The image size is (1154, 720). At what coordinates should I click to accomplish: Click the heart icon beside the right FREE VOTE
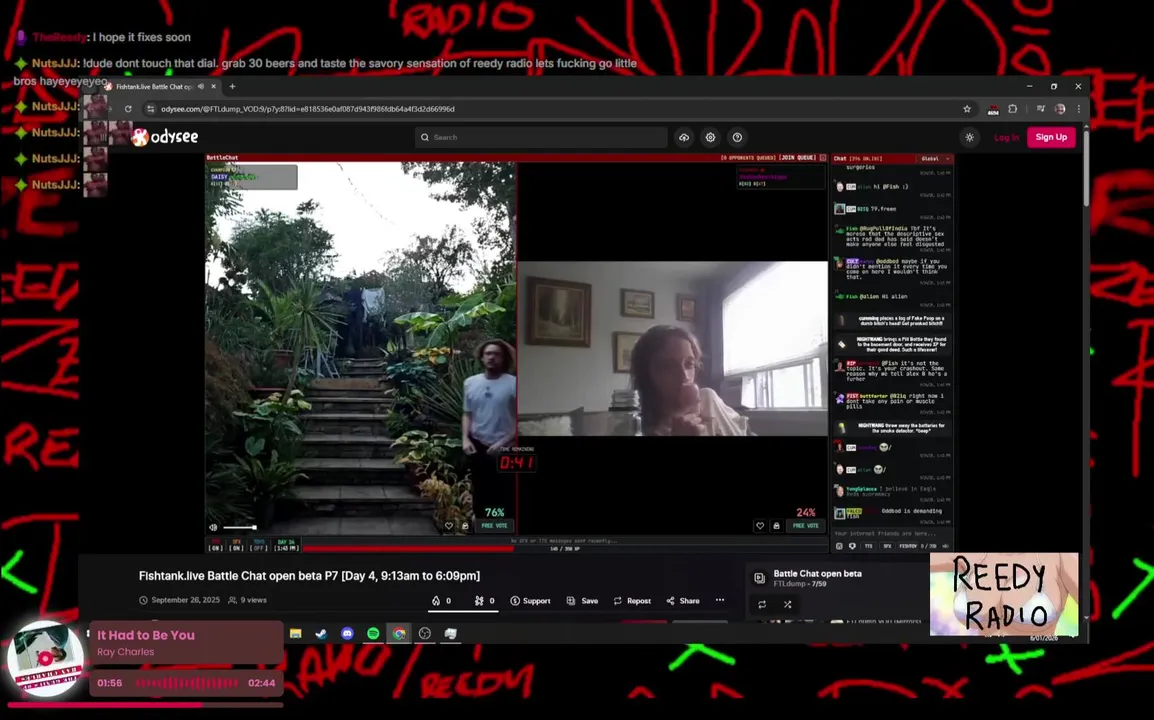pos(760,526)
